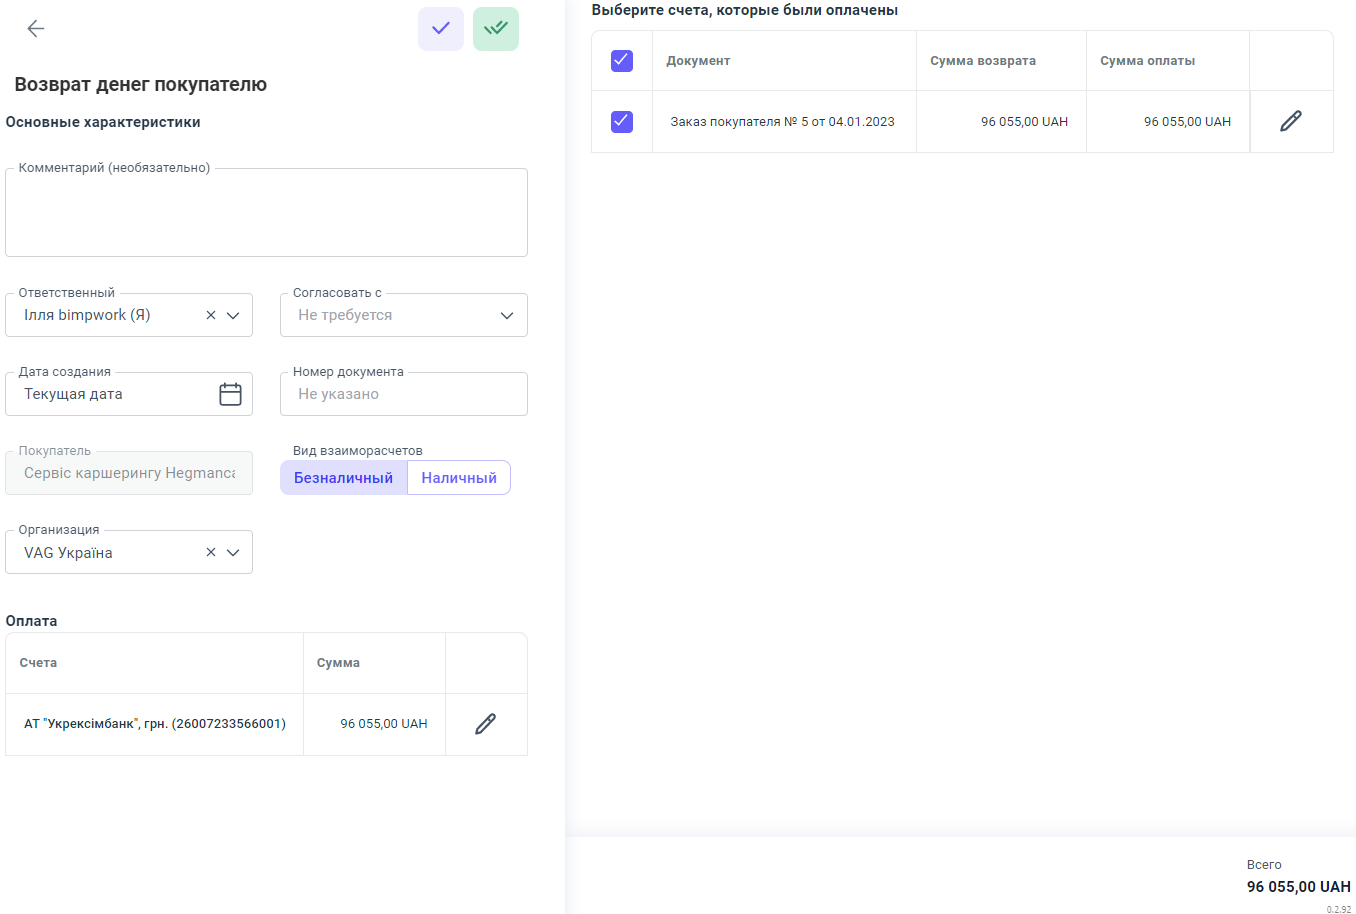Clear the VAG Україна organization selection
The width and height of the screenshot is (1356, 914).
[211, 552]
